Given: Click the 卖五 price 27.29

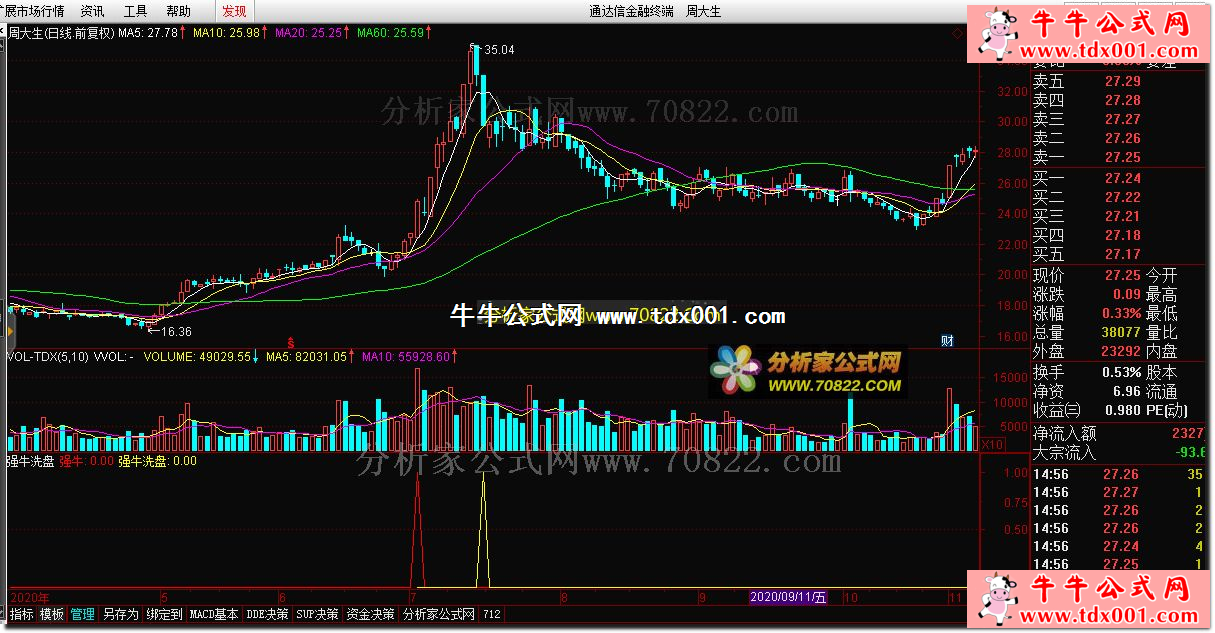Looking at the screenshot, I should [x=1122, y=81].
